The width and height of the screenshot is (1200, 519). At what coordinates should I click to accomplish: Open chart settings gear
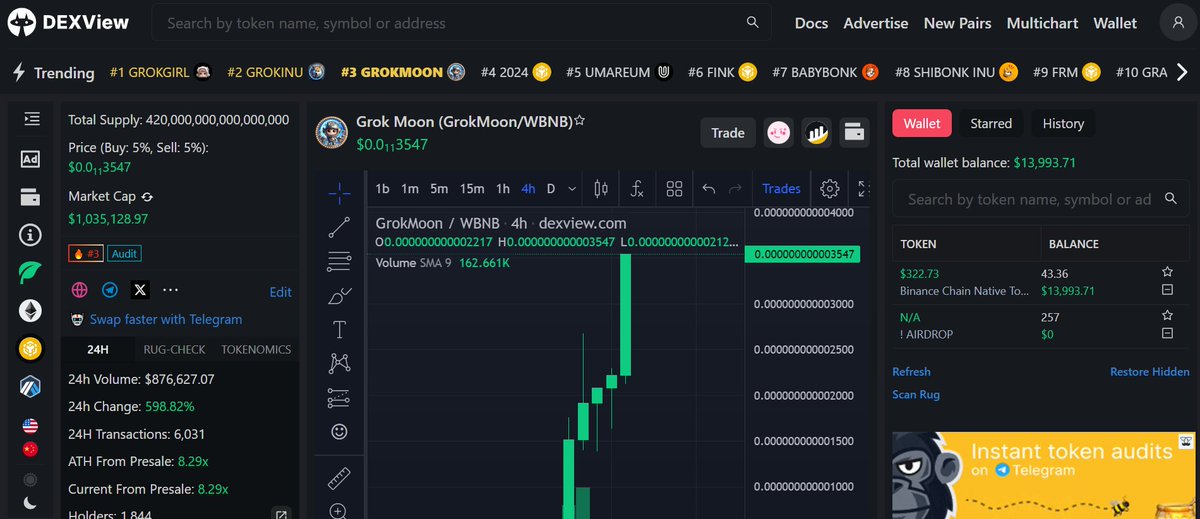[x=829, y=188]
